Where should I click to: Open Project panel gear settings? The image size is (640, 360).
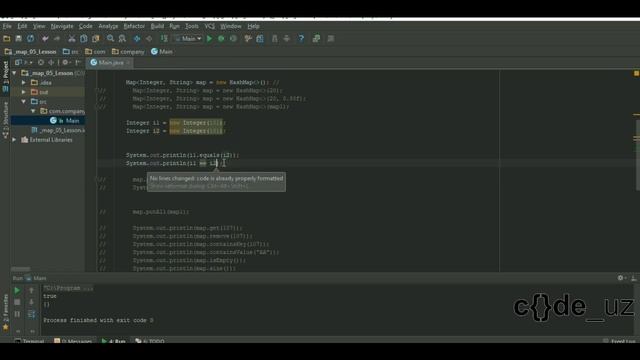(x=65, y=62)
